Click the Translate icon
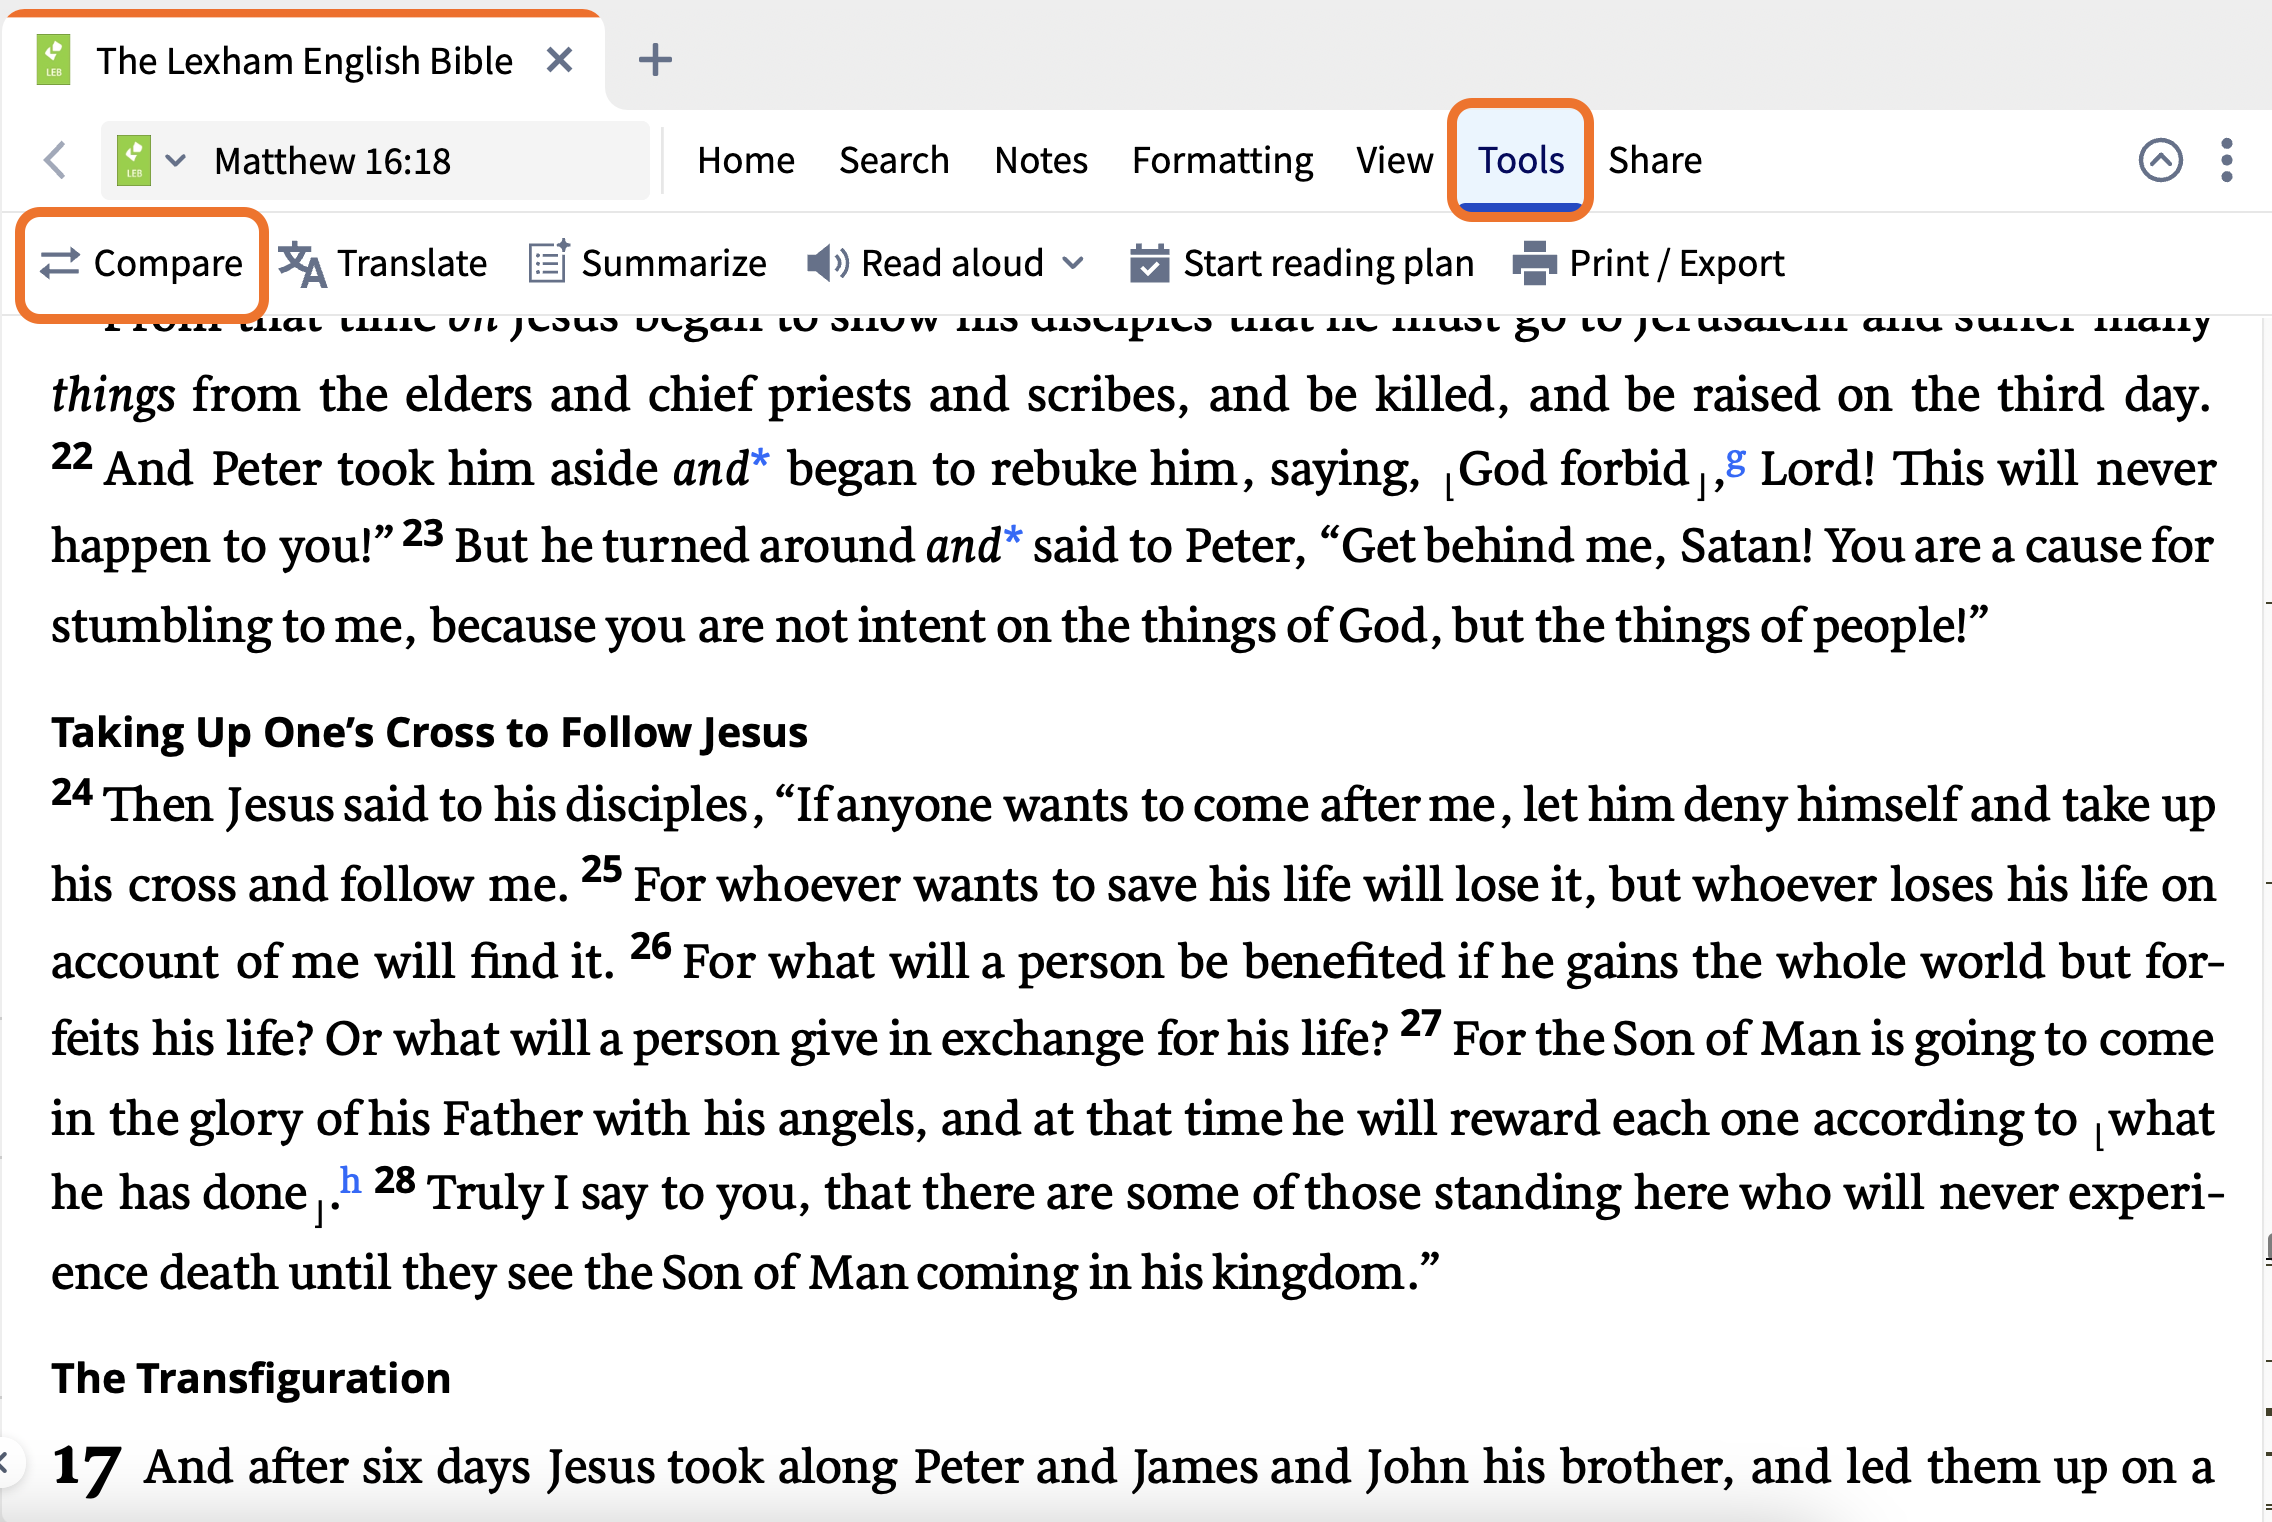2272x1522 pixels. [x=302, y=264]
